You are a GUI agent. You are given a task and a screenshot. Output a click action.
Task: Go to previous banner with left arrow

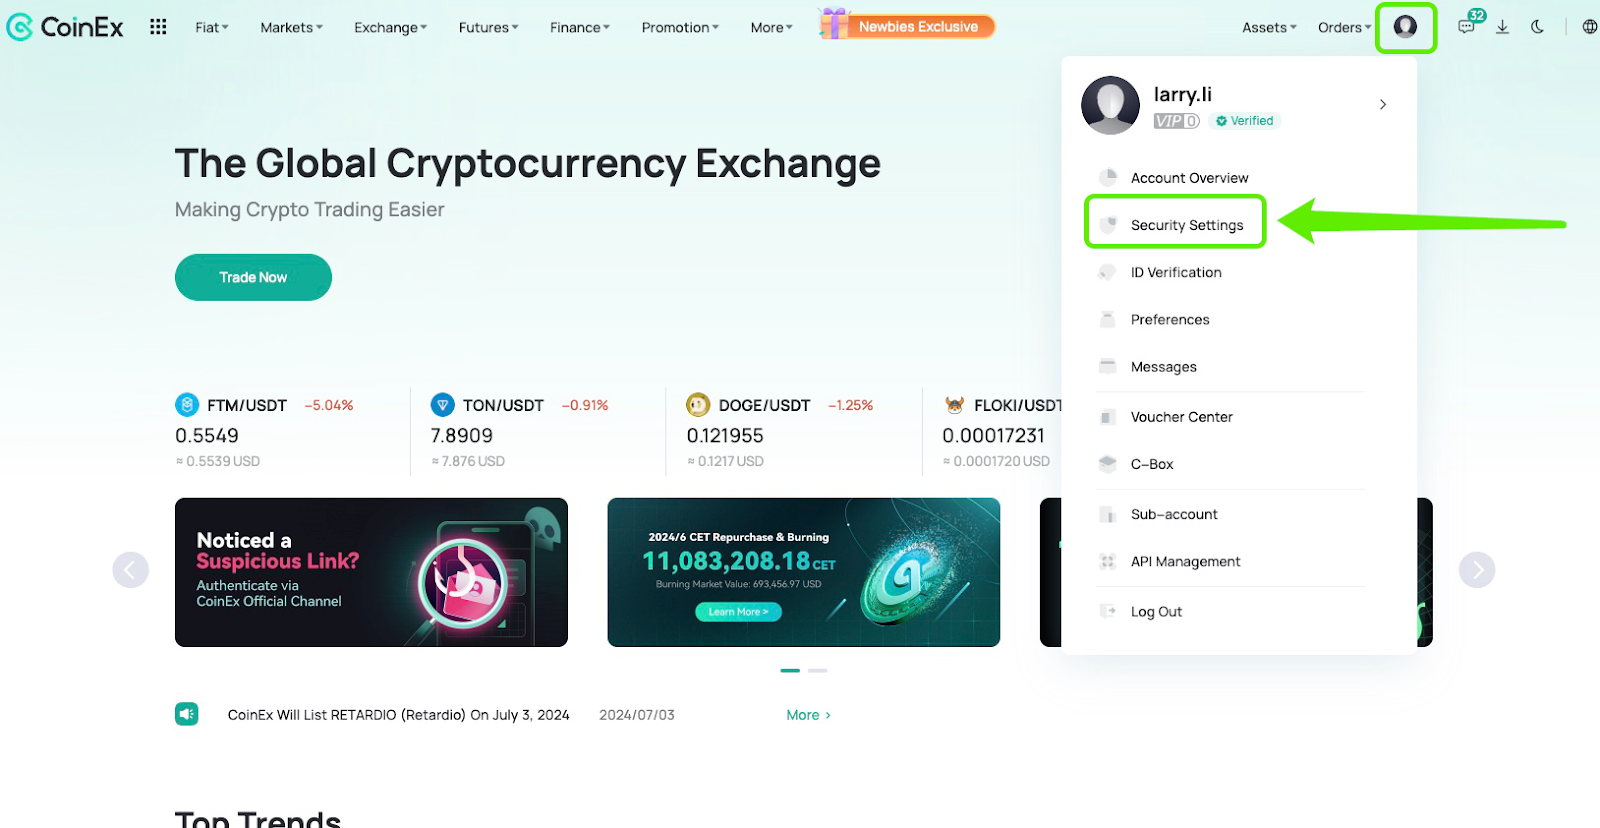tap(131, 570)
